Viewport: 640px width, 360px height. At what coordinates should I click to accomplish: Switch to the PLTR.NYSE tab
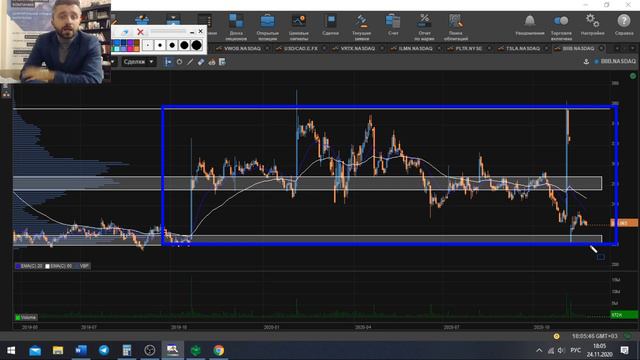[469, 49]
